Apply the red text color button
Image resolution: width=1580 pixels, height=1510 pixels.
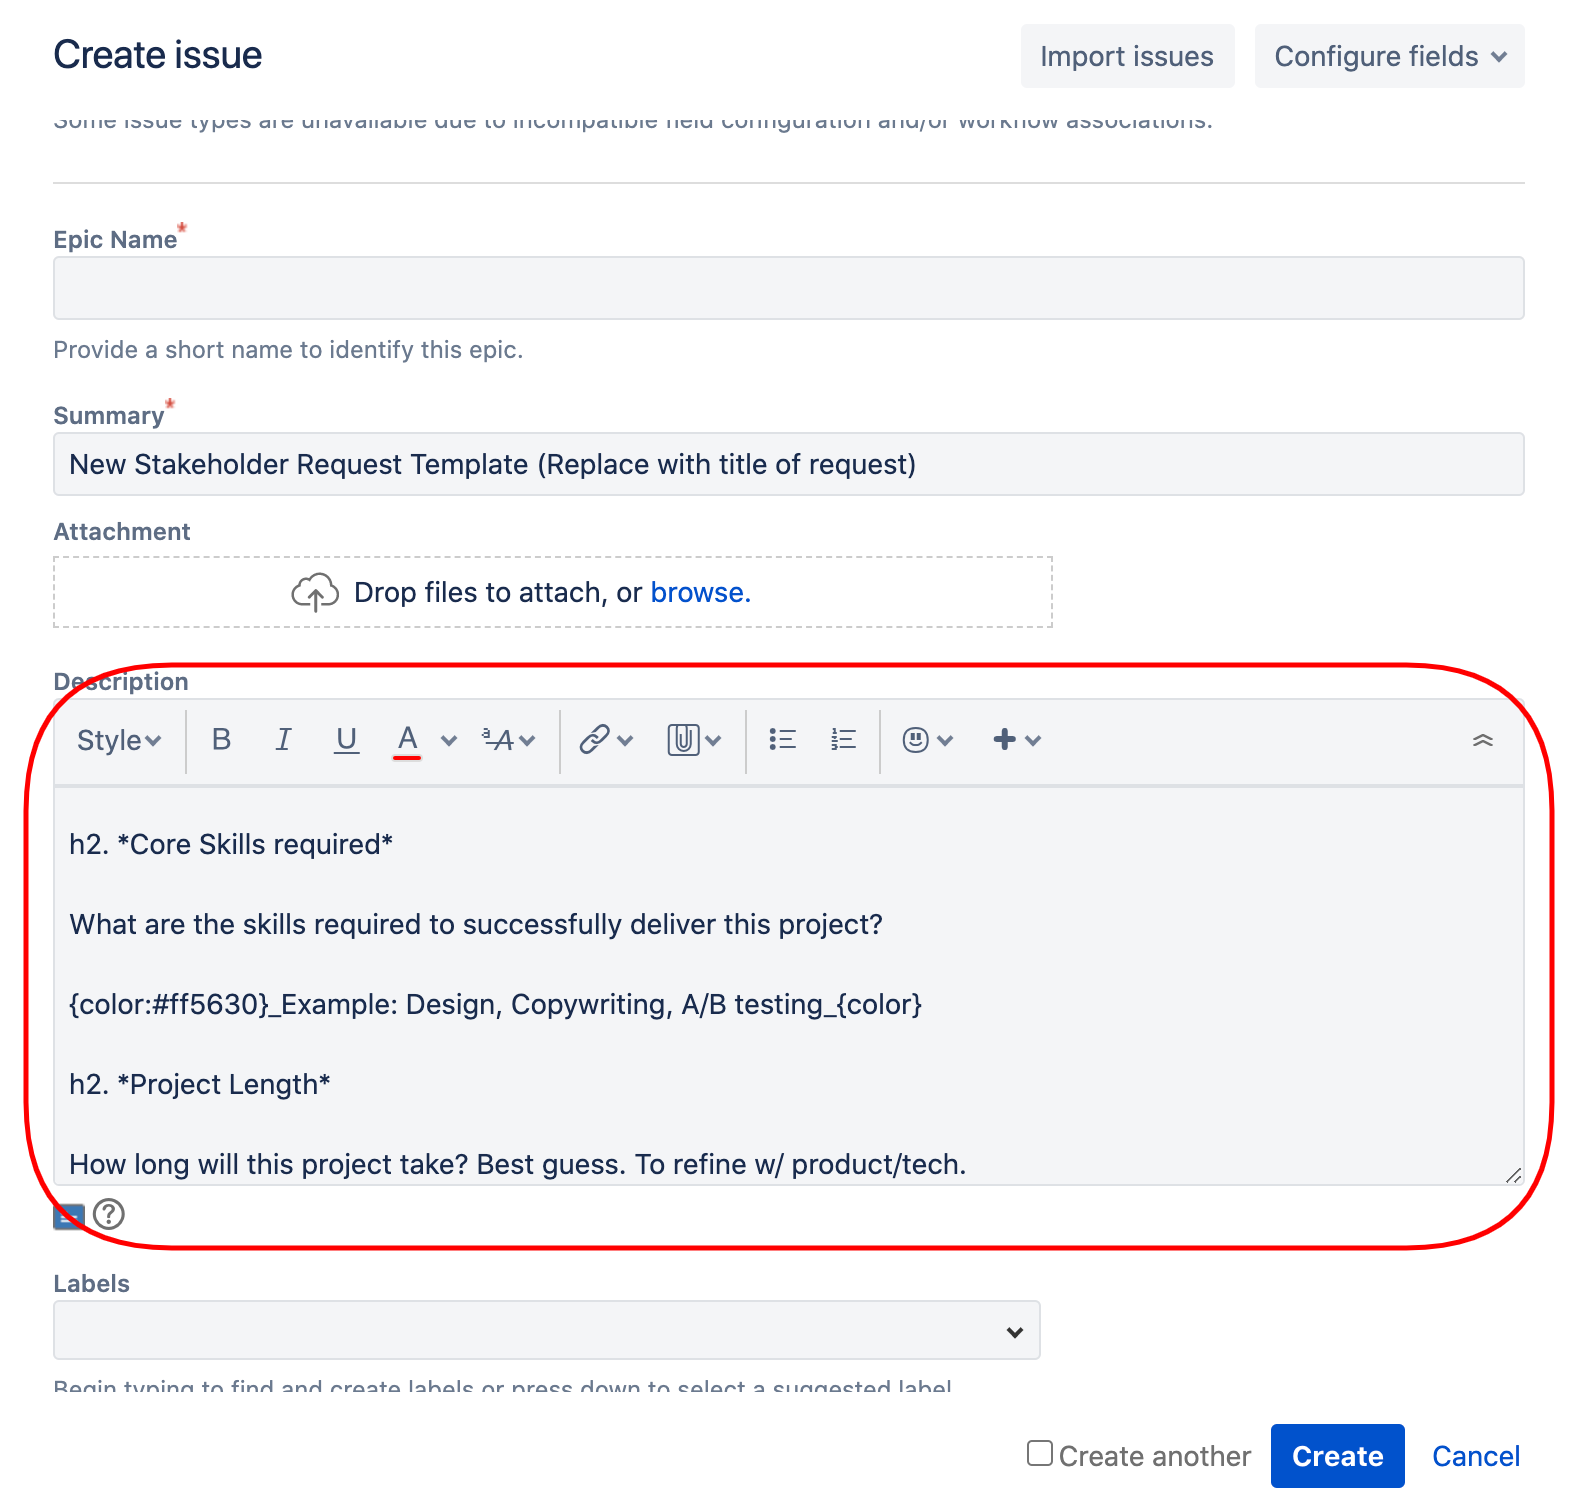[x=407, y=740]
